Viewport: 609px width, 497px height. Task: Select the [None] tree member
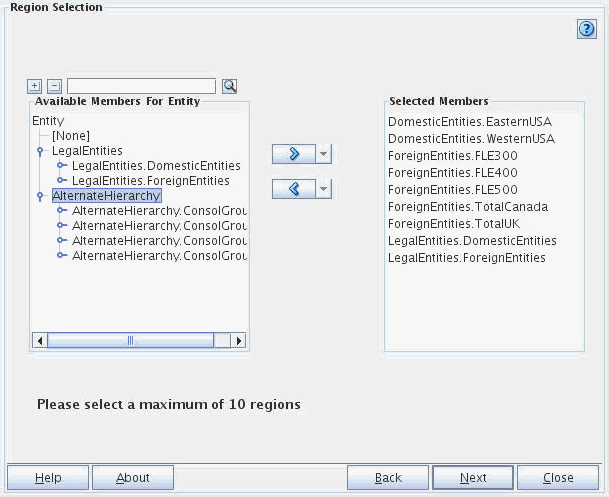71,136
